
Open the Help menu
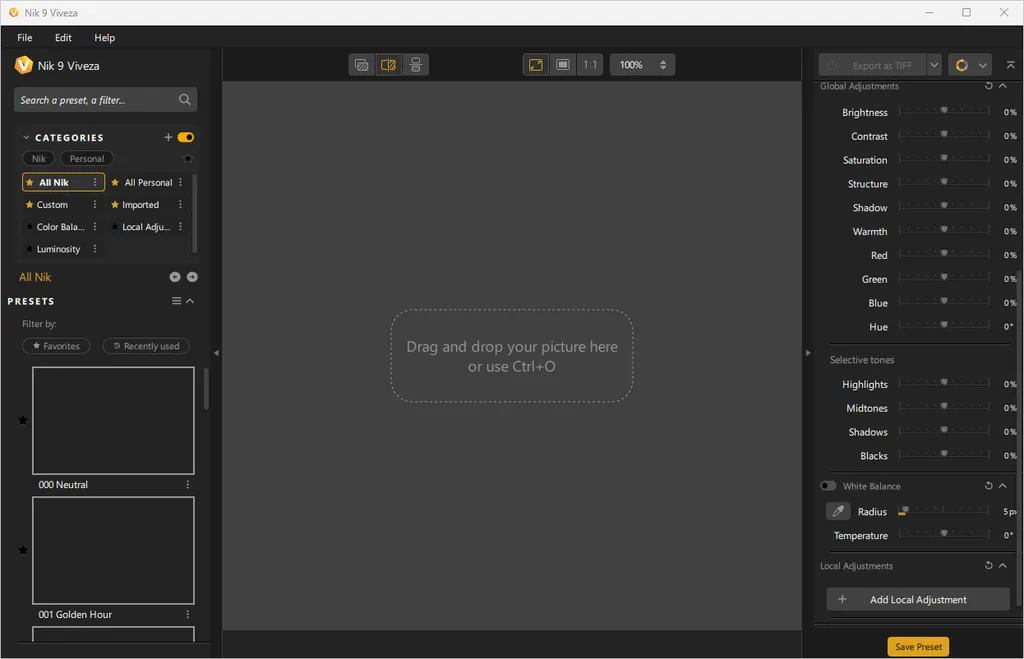pyautogui.click(x=104, y=38)
